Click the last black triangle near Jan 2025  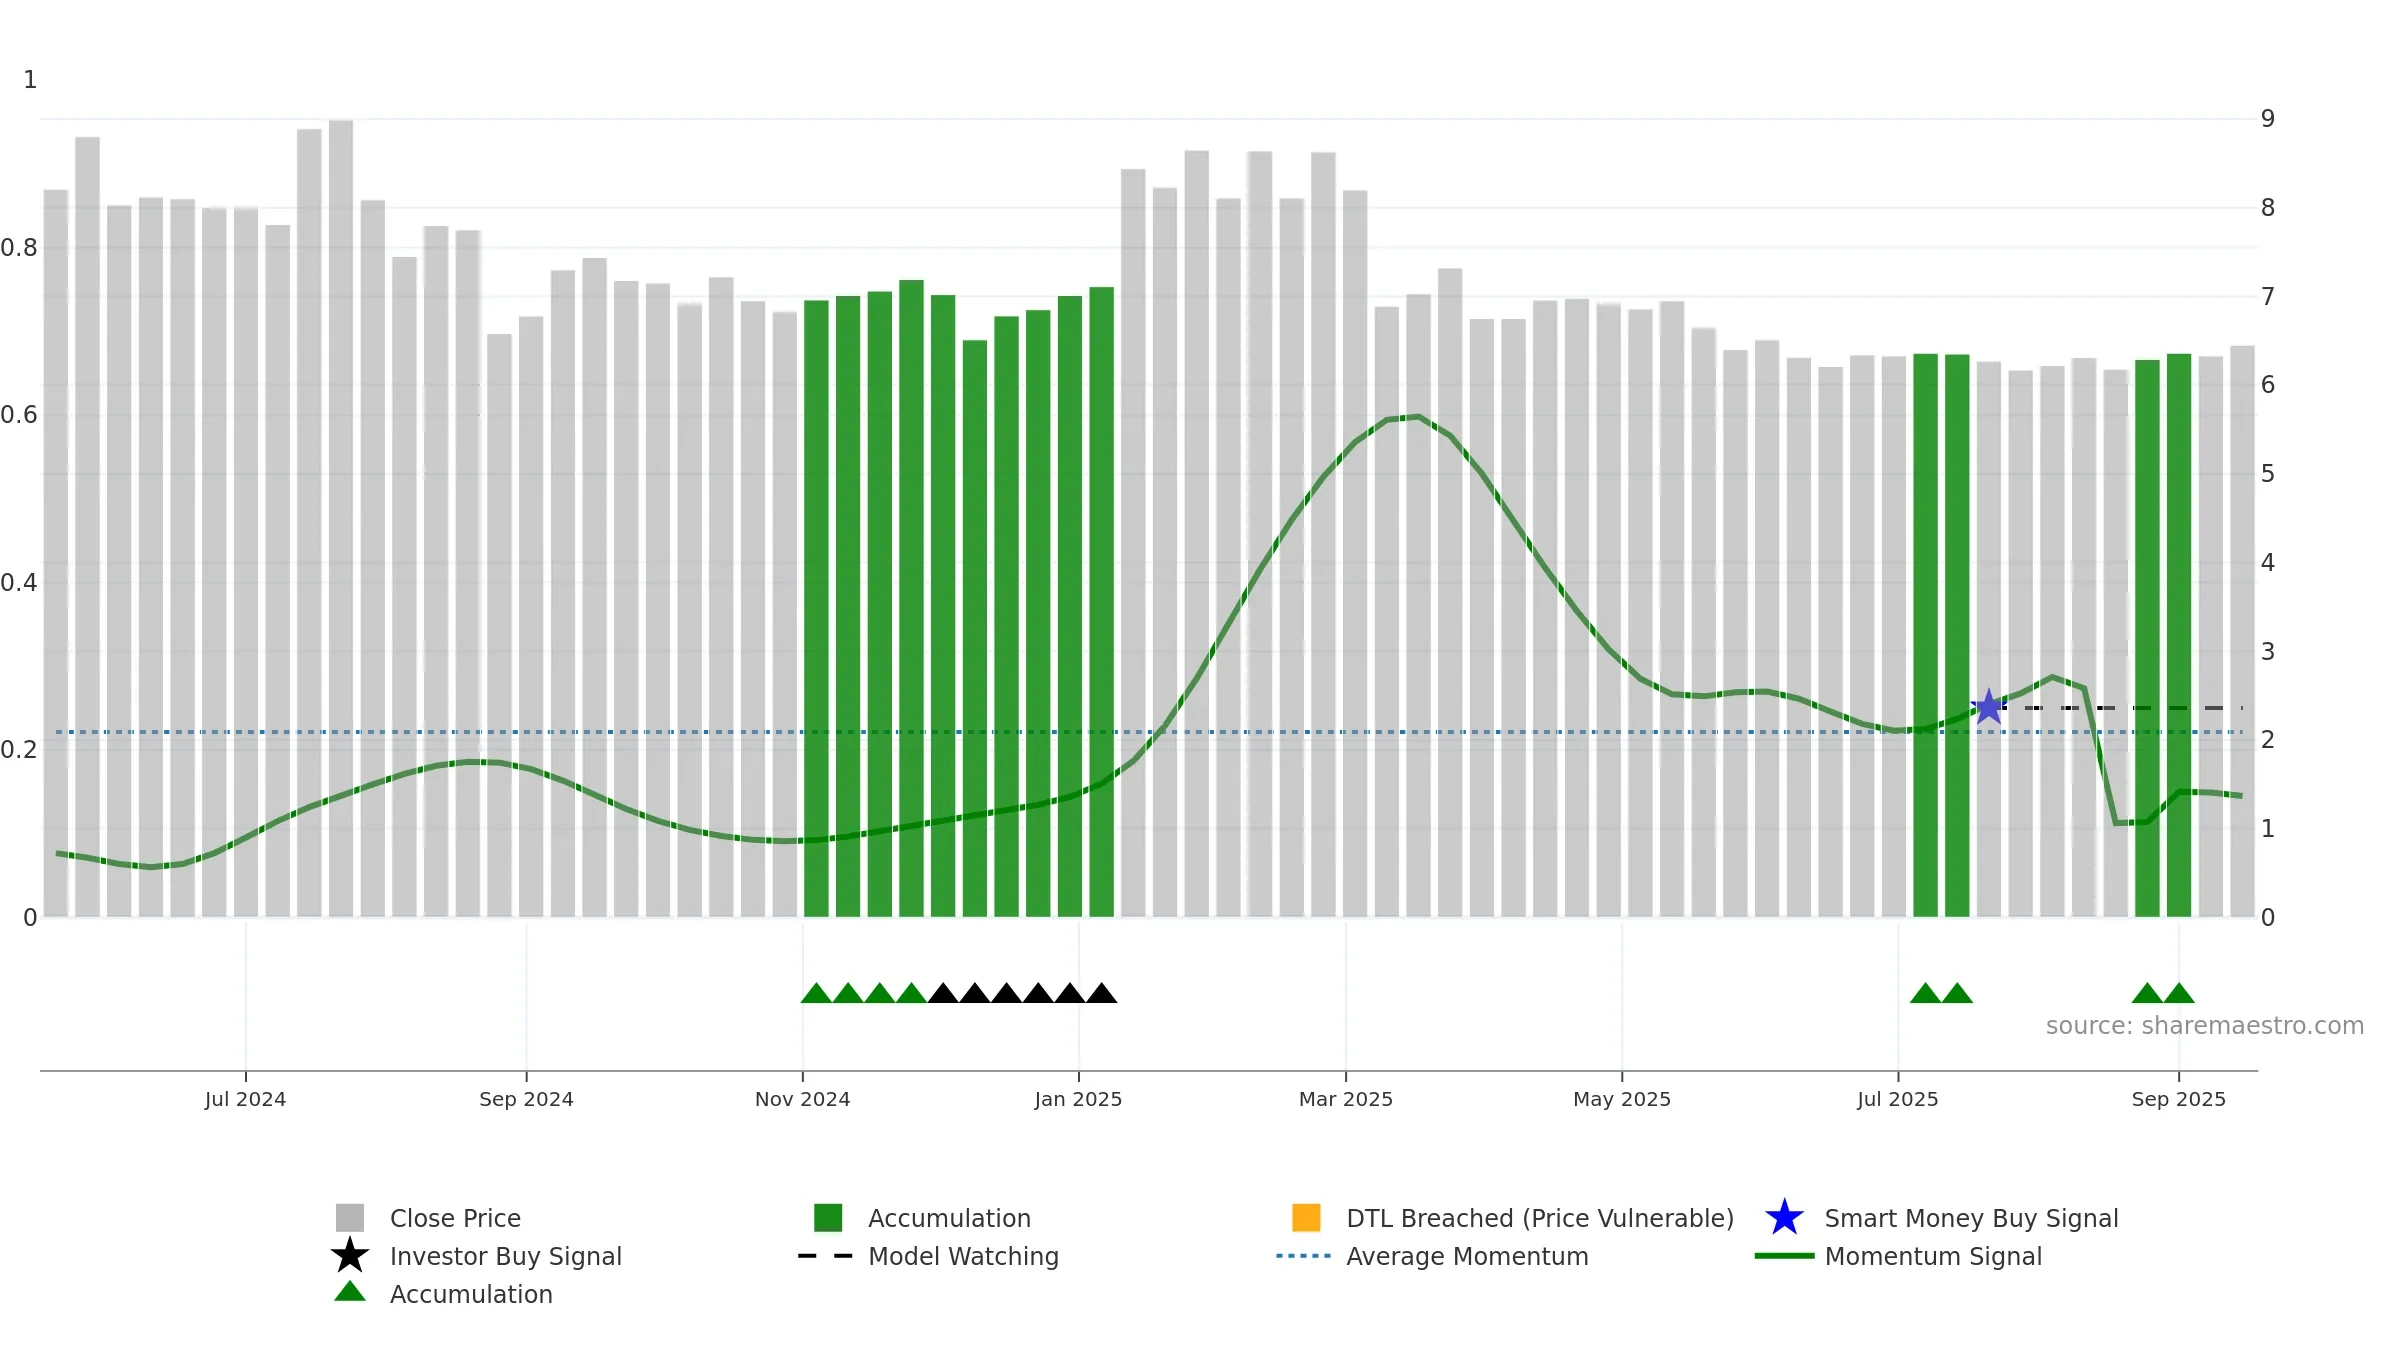click(1101, 993)
